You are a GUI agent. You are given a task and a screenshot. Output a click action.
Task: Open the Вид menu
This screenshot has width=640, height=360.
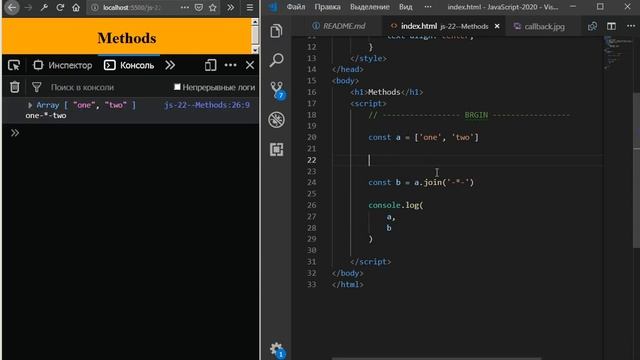tap(405, 7)
